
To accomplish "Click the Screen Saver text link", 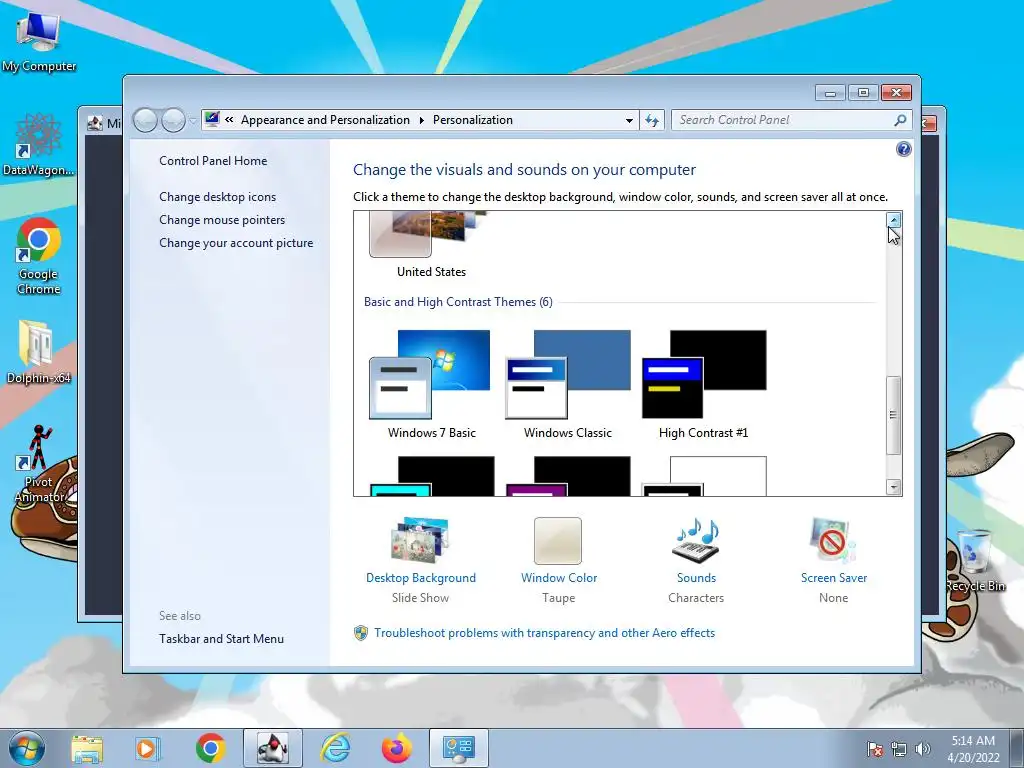I will tap(834, 578).
